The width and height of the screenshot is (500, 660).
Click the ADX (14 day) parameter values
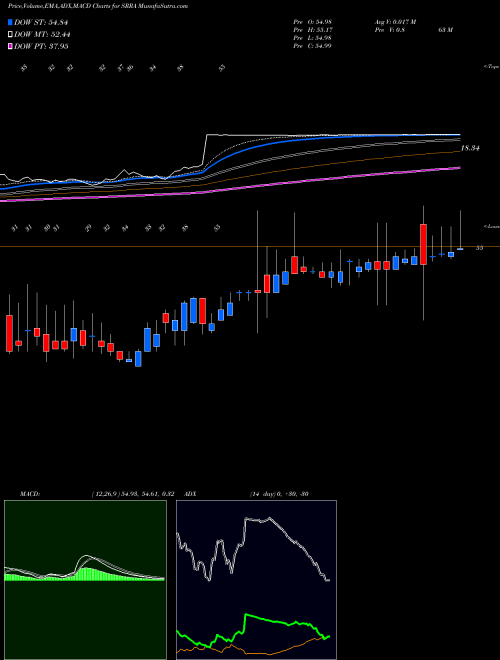(x=279, y=494)
